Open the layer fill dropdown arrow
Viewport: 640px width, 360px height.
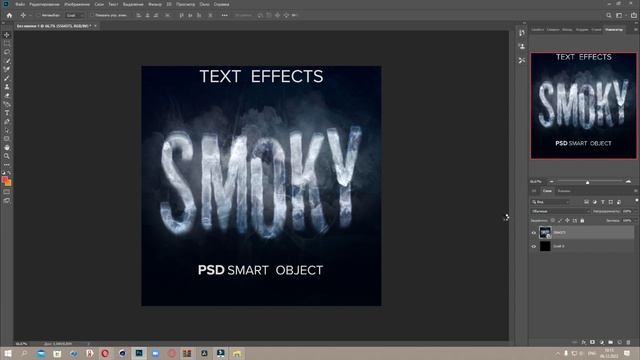pyautogui.click(x=636, y=220)
